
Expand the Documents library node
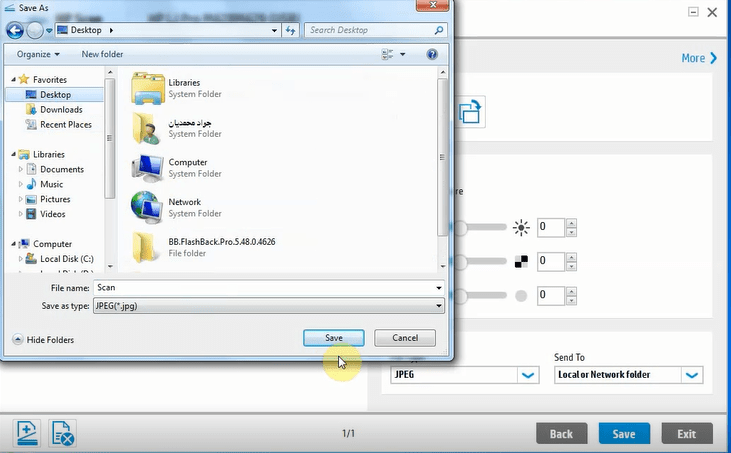pos(21,170)
